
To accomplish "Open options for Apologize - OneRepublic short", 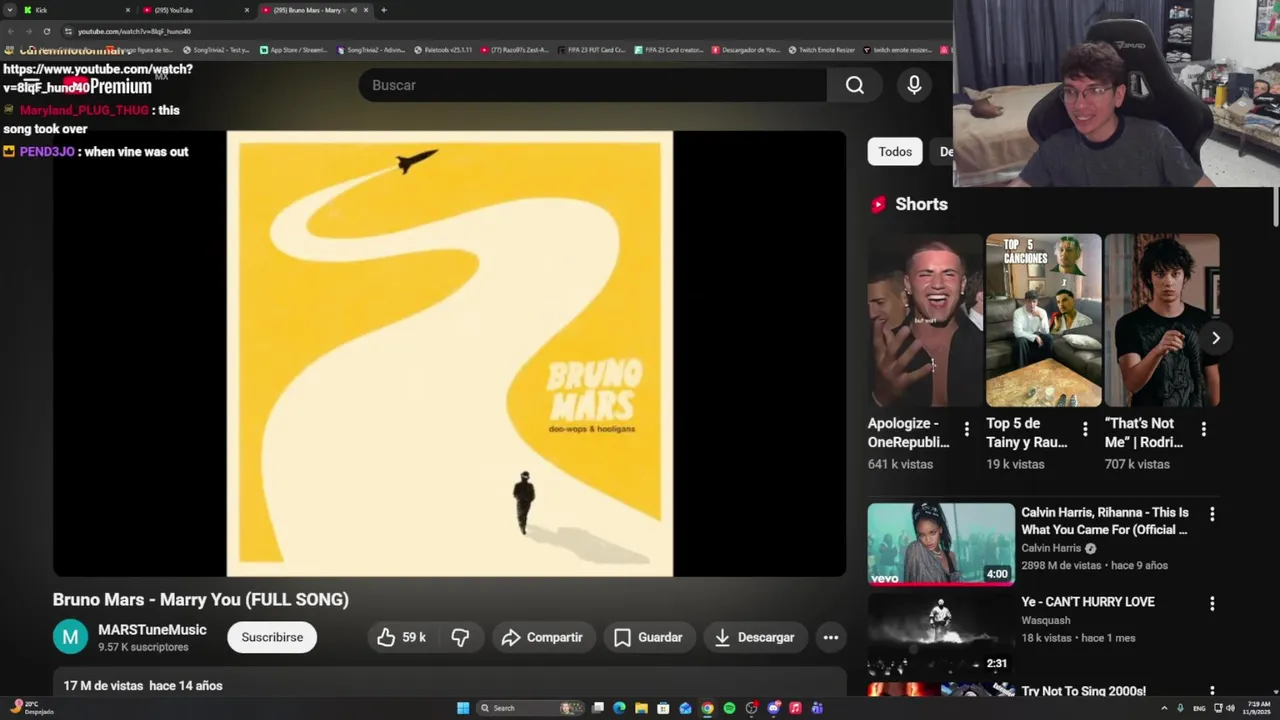I will (966, 429).
